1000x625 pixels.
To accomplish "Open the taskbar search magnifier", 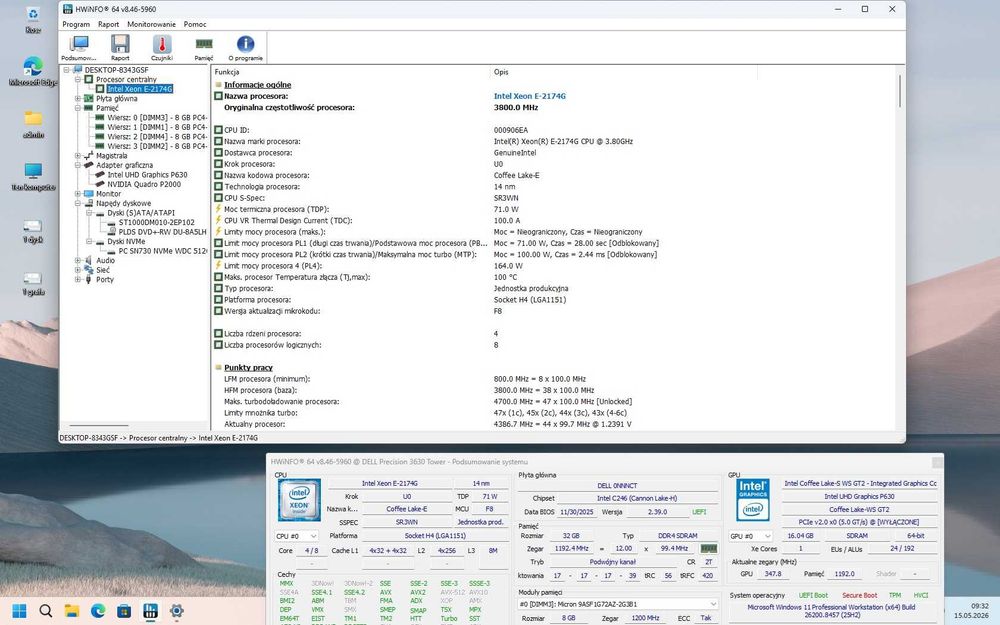I will pos(46,611).
